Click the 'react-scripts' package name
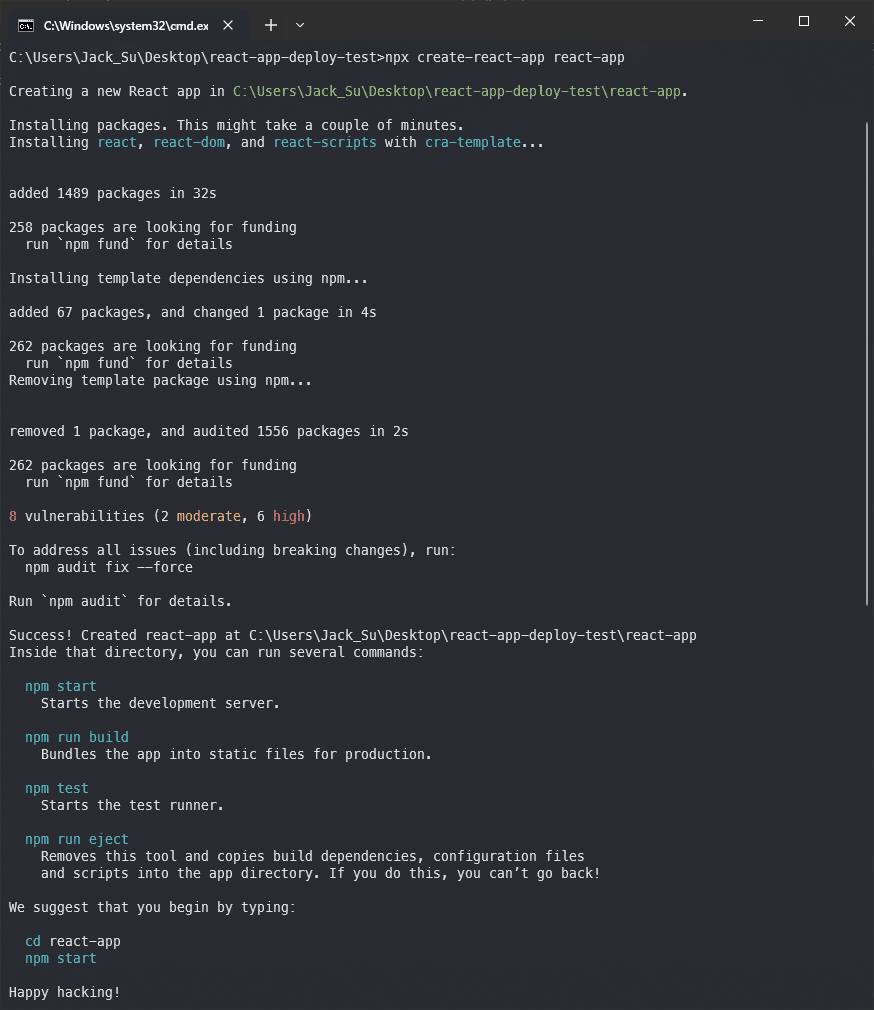This screenshot has width=874, height=1010. pyautogui.click(x=325, y=142)
